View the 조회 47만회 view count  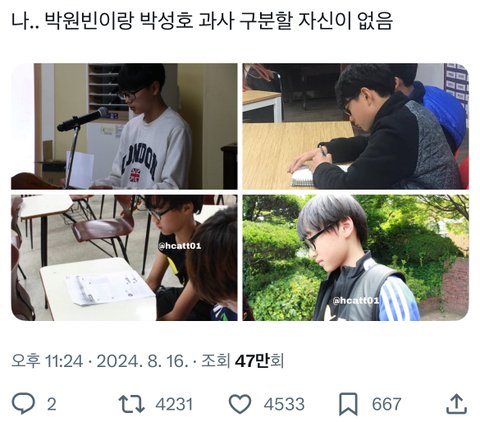click(x=242, y=361)
